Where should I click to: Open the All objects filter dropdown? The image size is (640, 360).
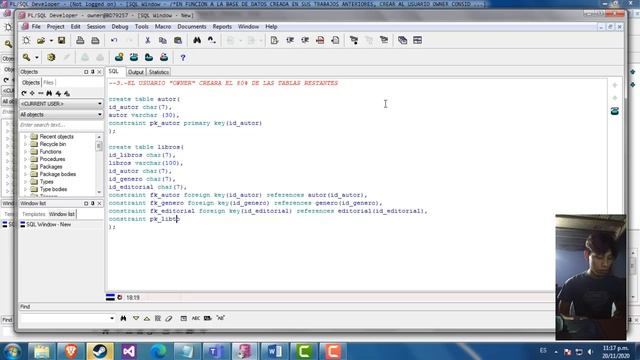click(x=61, y=115)
